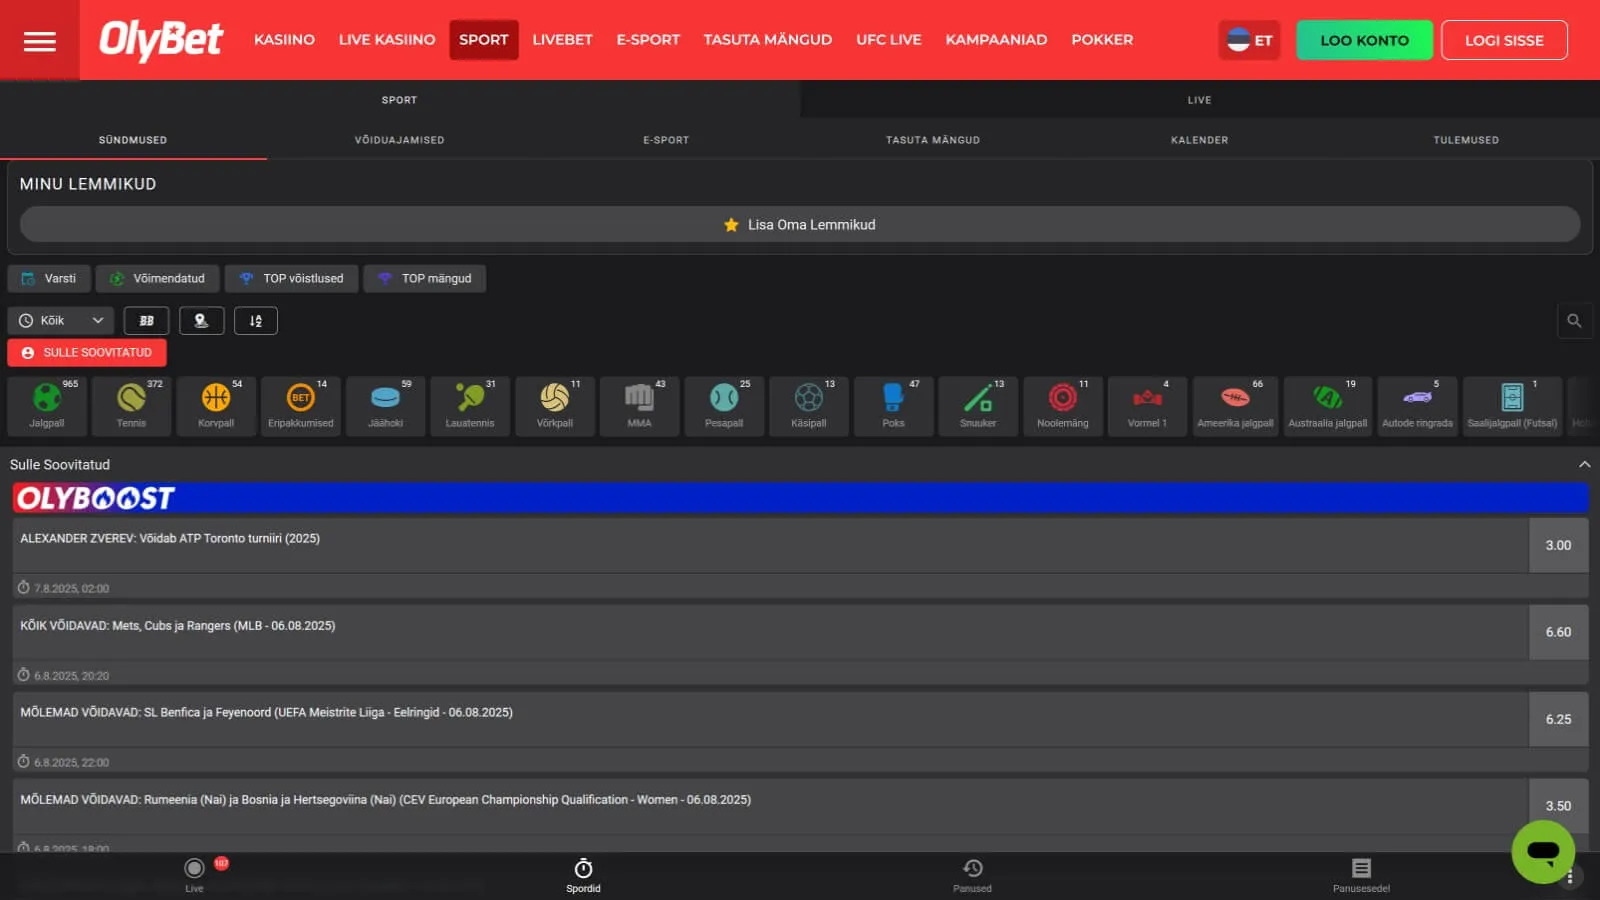Open the POKKER menu item
This screenshot has height=900, width=1600.
click(1102, 40)
